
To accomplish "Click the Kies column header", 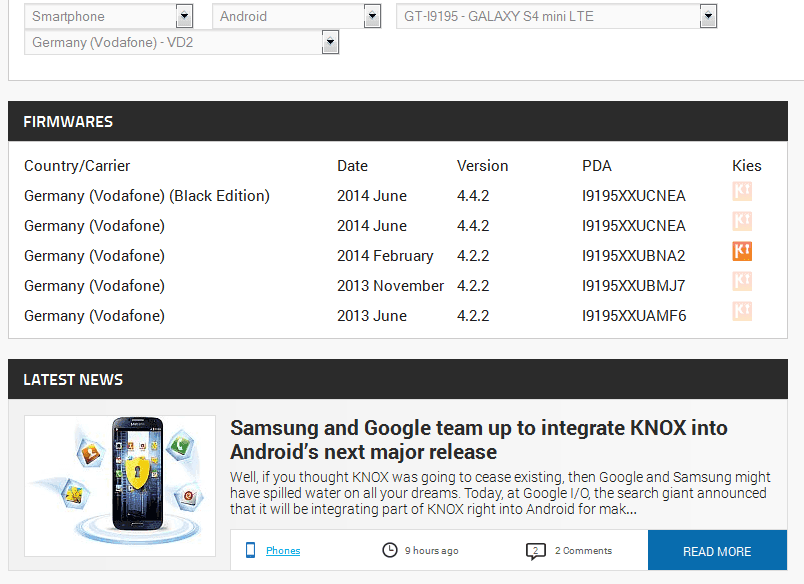I will (747, 166).
